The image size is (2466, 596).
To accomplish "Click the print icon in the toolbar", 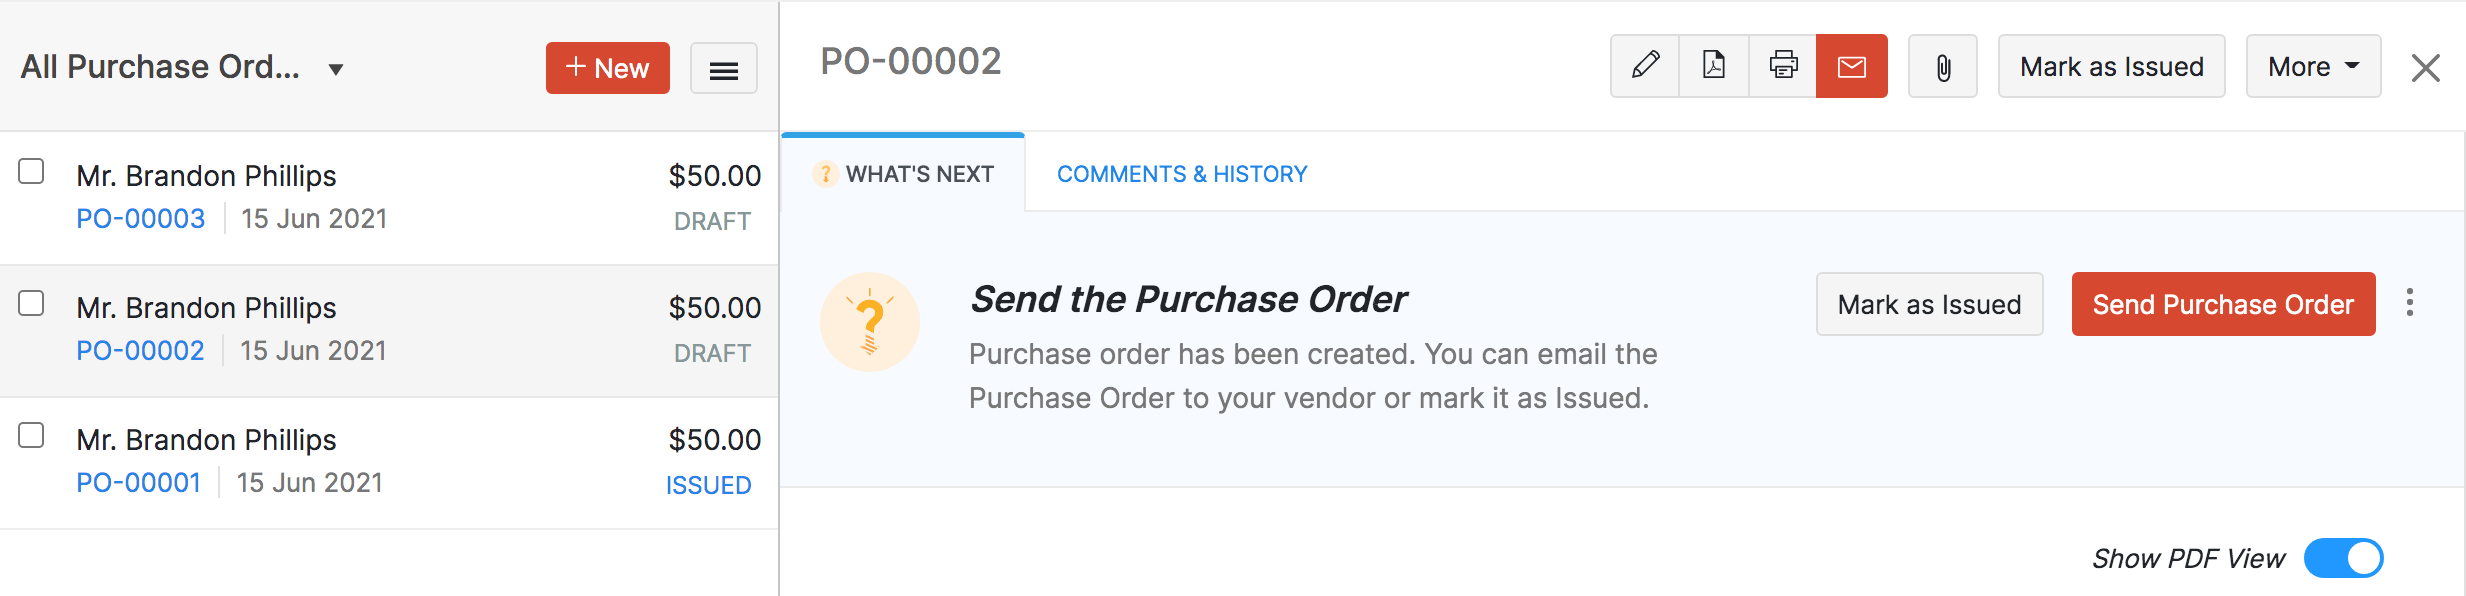I will click(x=1782, y=66).
